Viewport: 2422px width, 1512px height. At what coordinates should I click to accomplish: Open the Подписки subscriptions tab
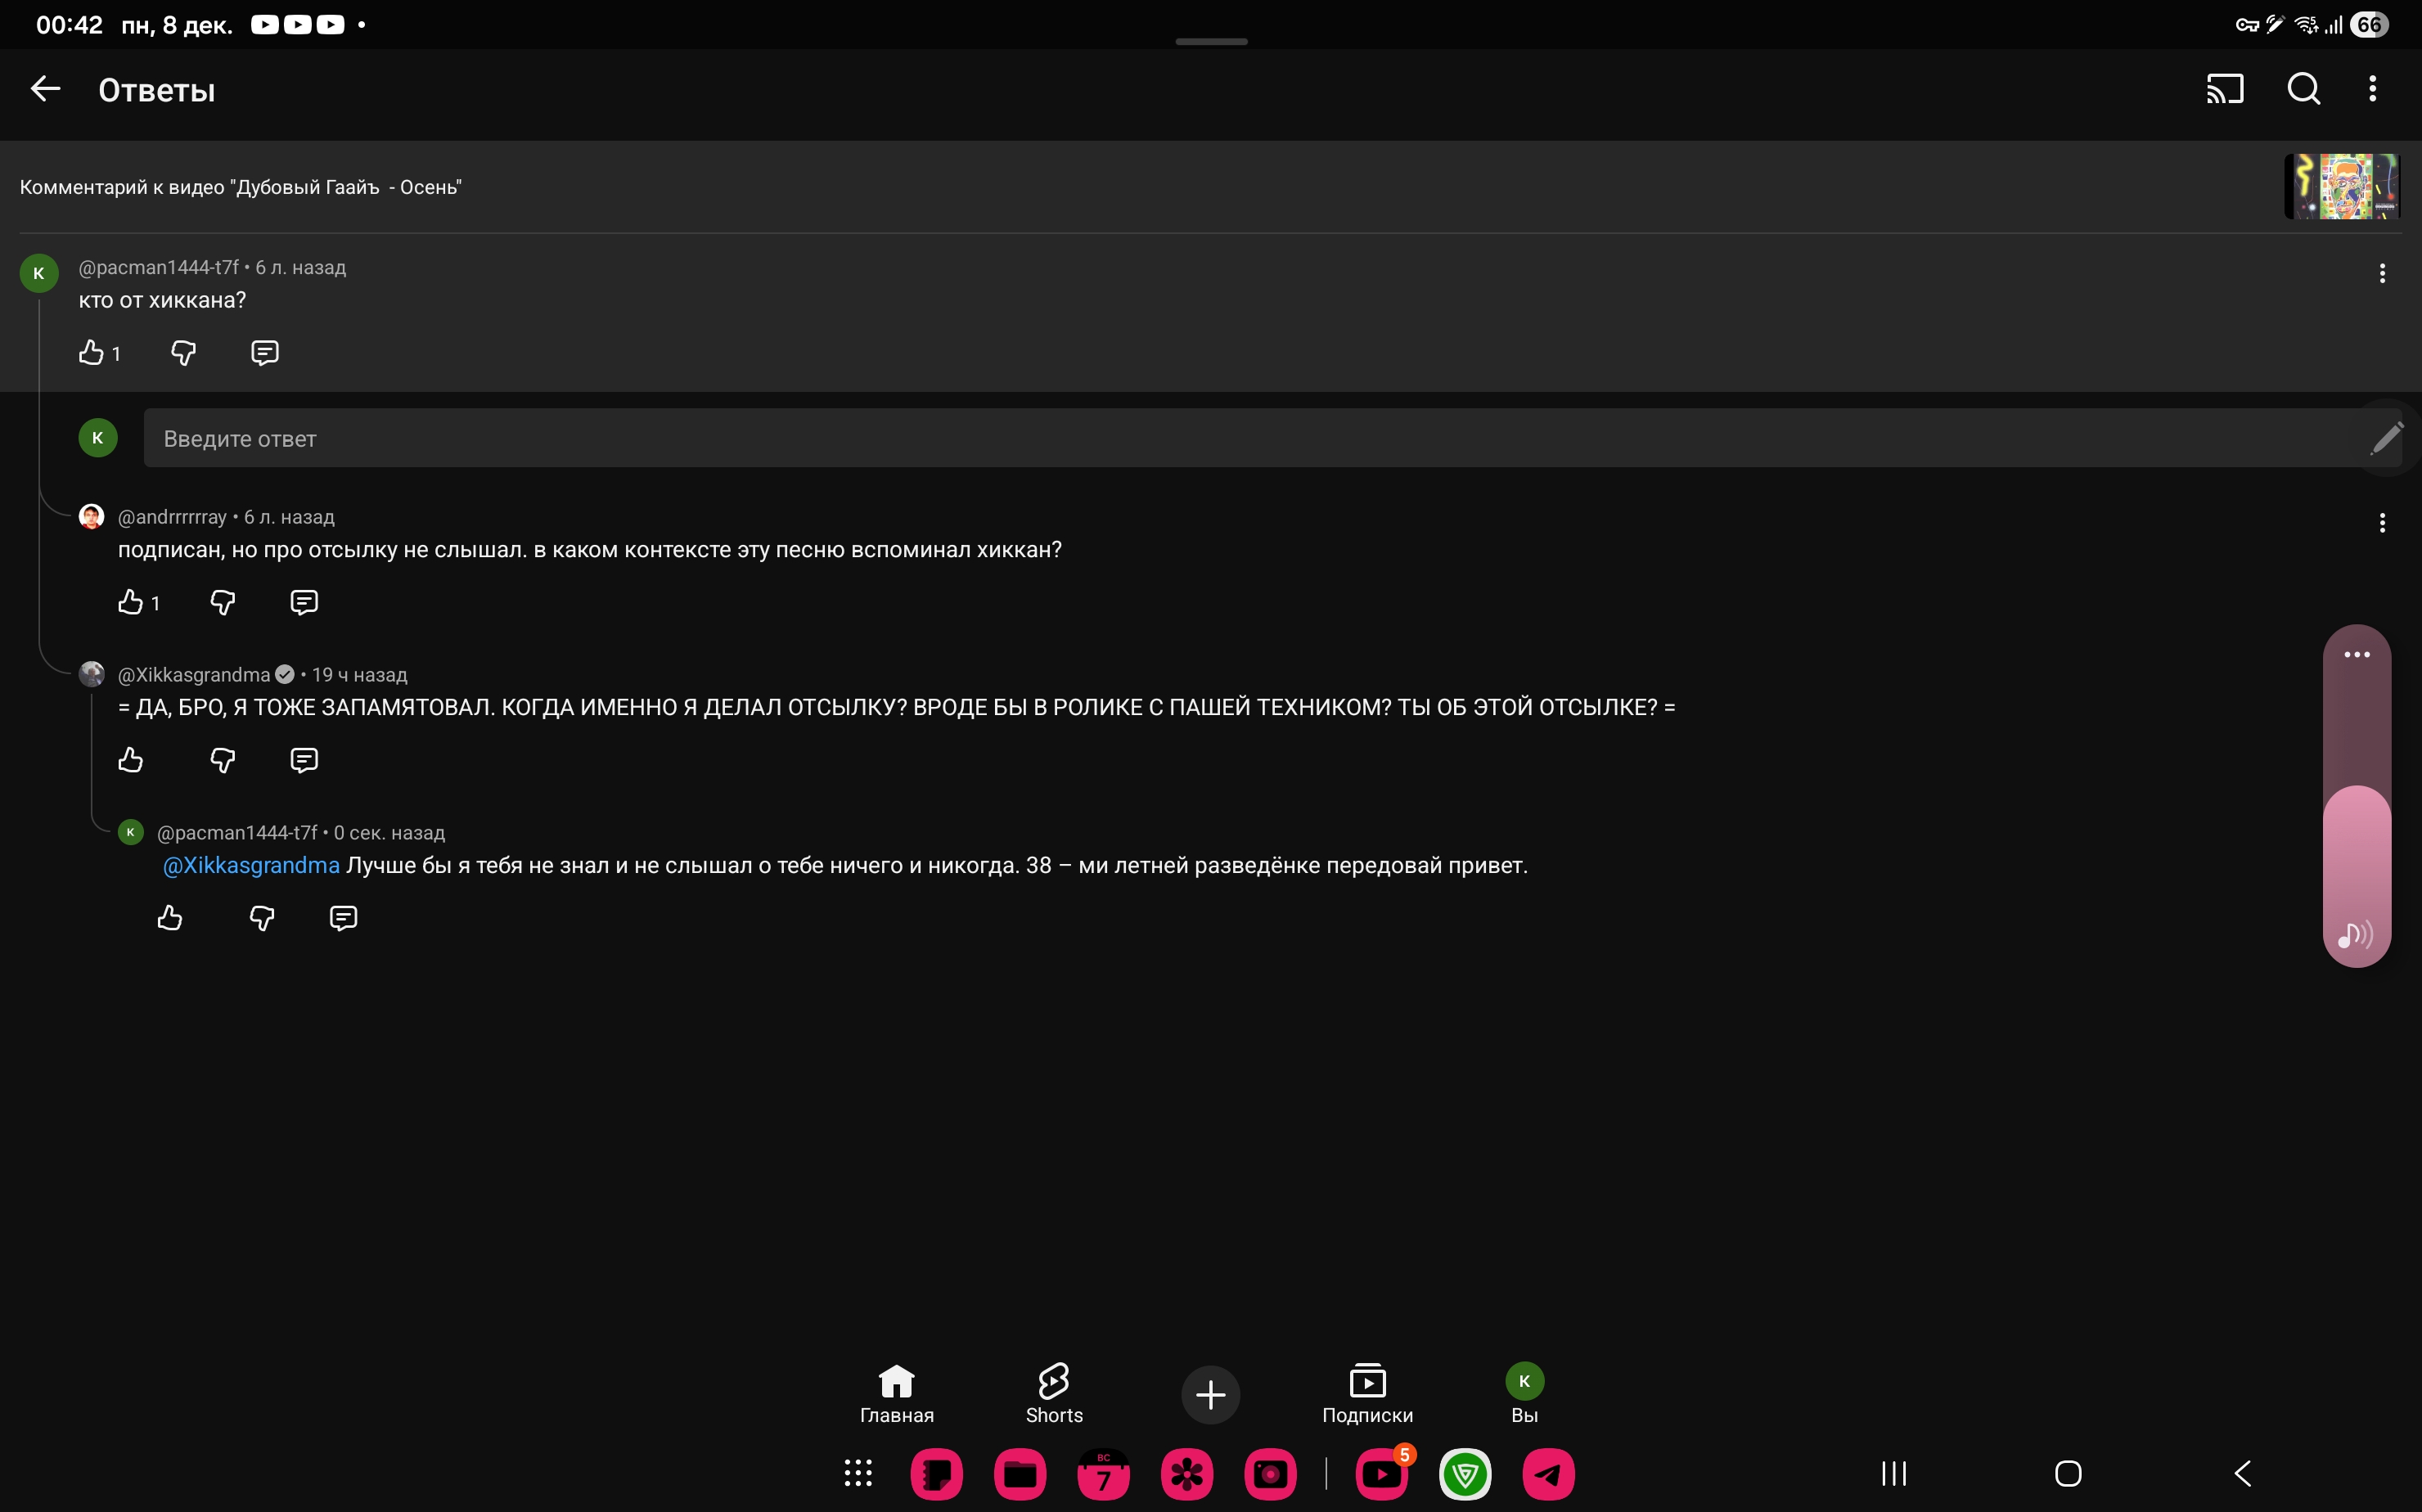pos(1367,1393)
